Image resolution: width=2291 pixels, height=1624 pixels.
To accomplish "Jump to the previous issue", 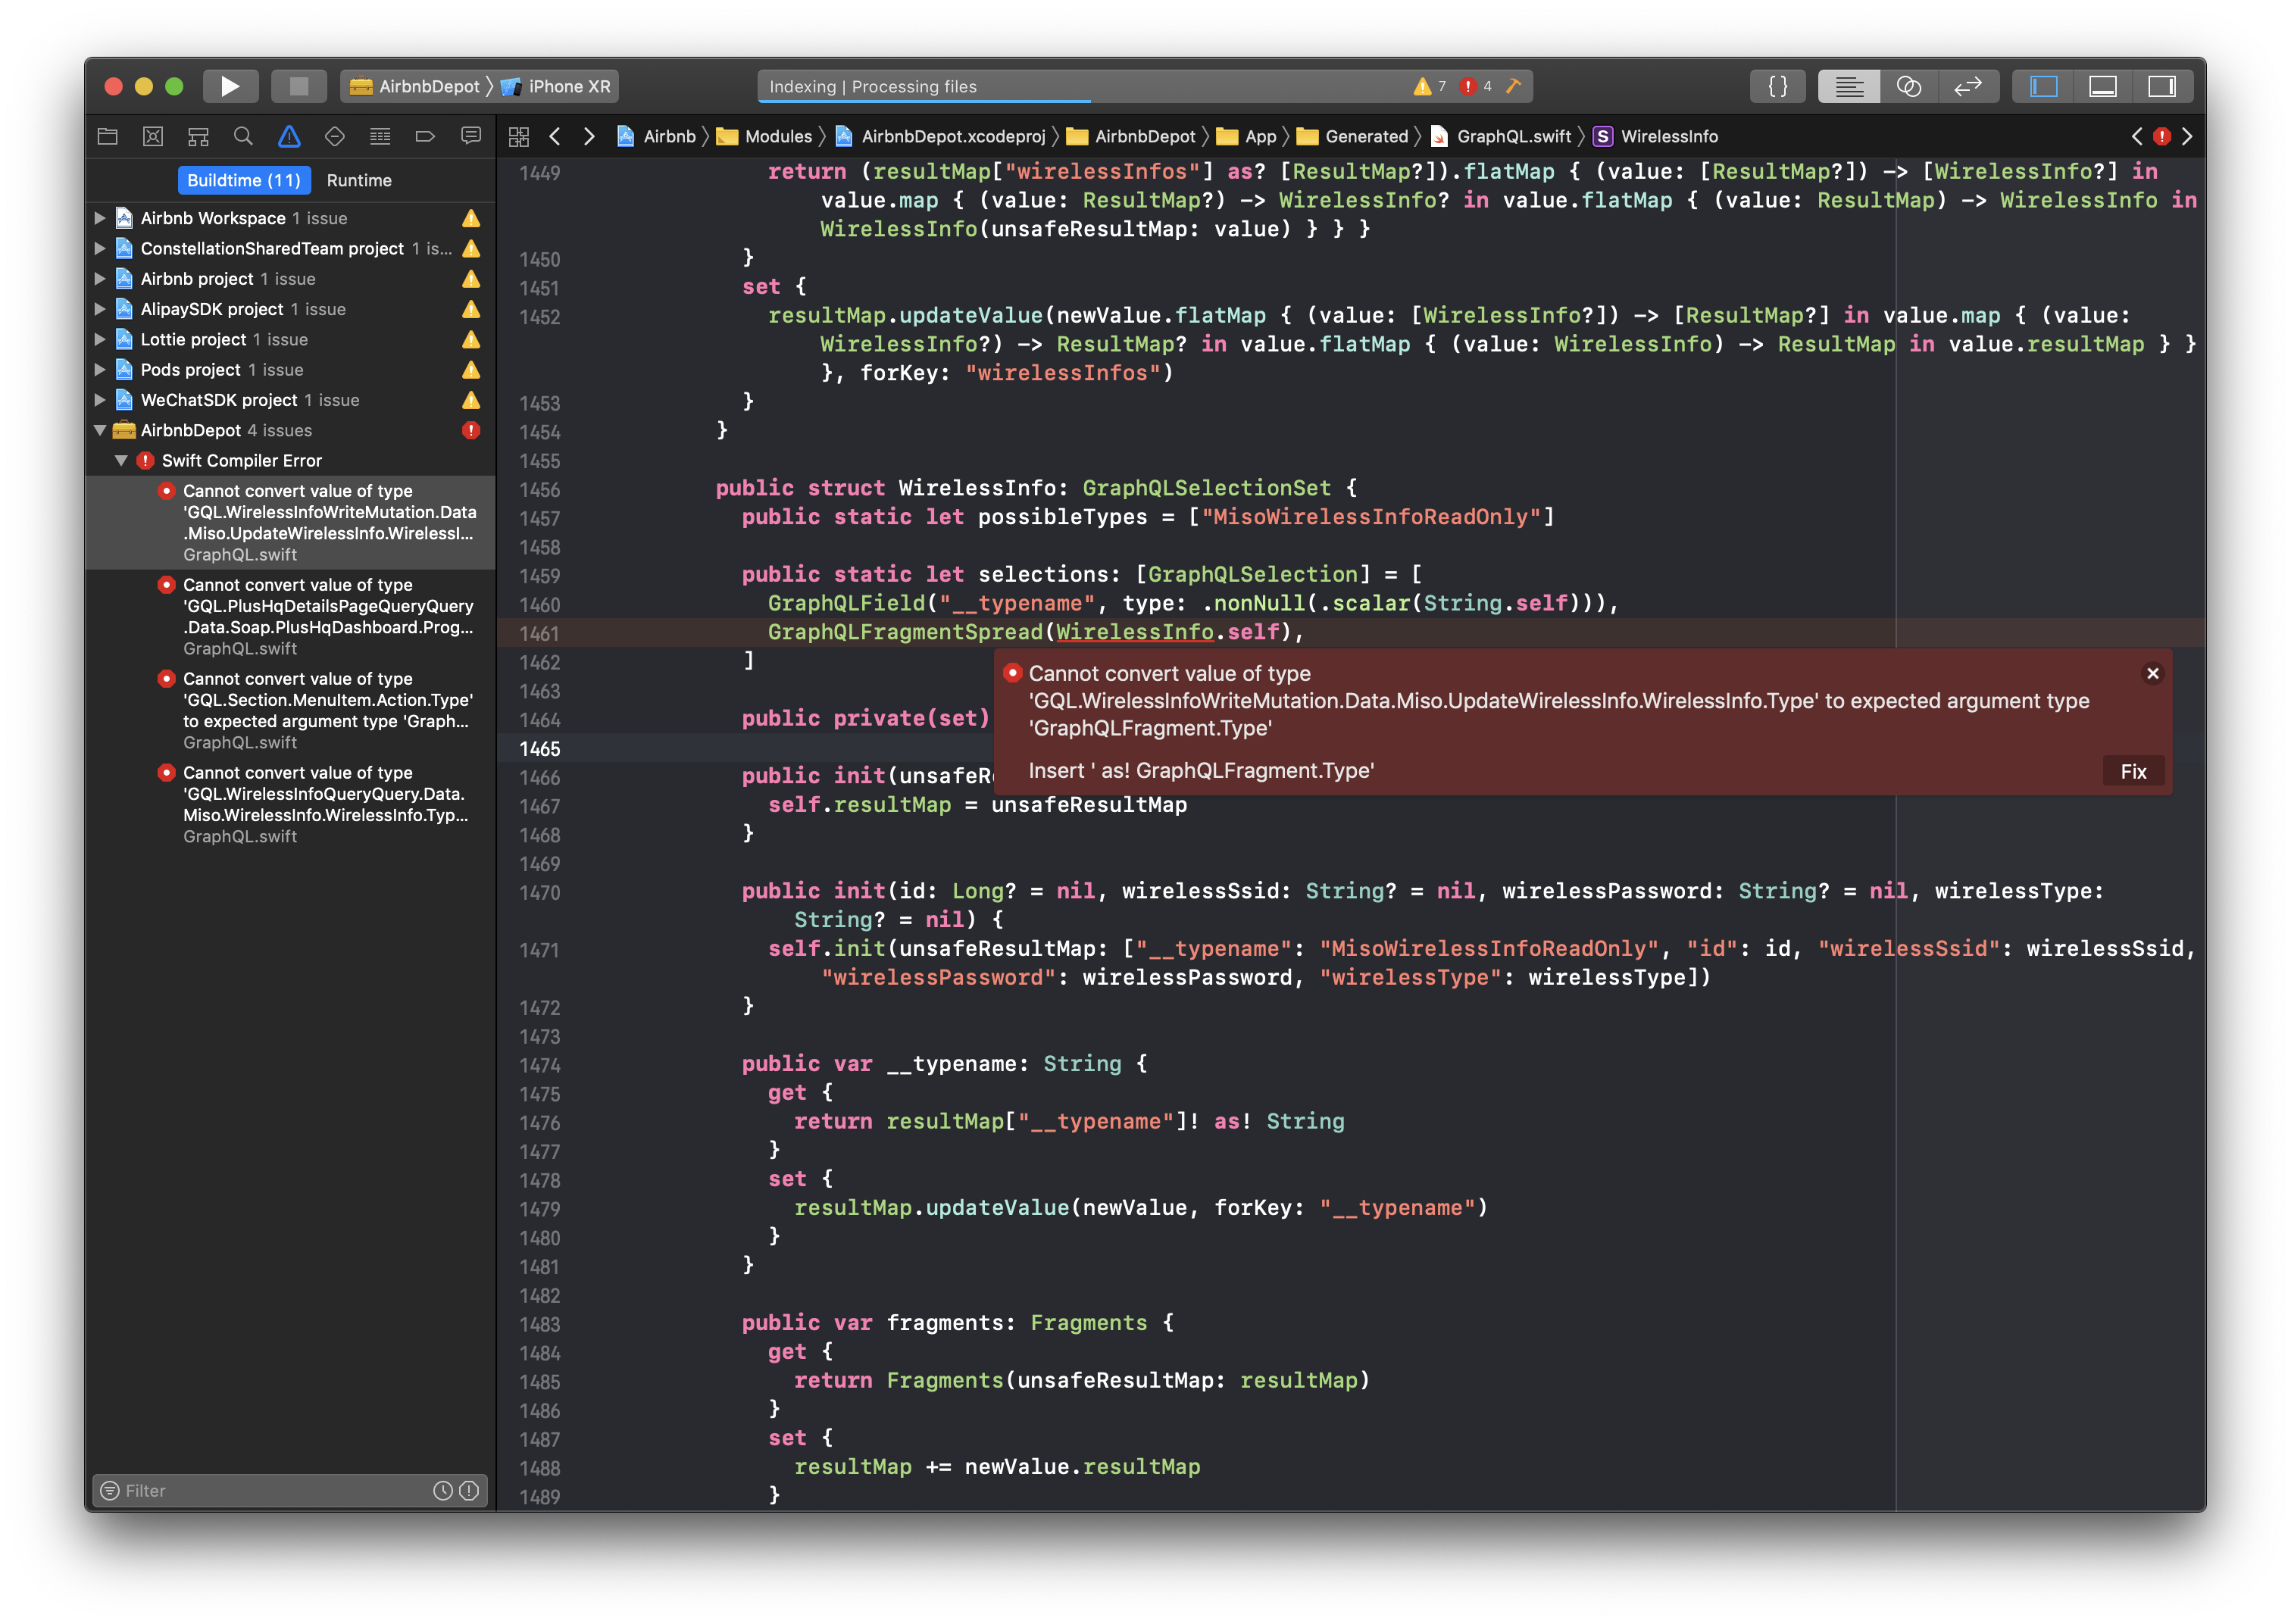I will point(2136,137).
